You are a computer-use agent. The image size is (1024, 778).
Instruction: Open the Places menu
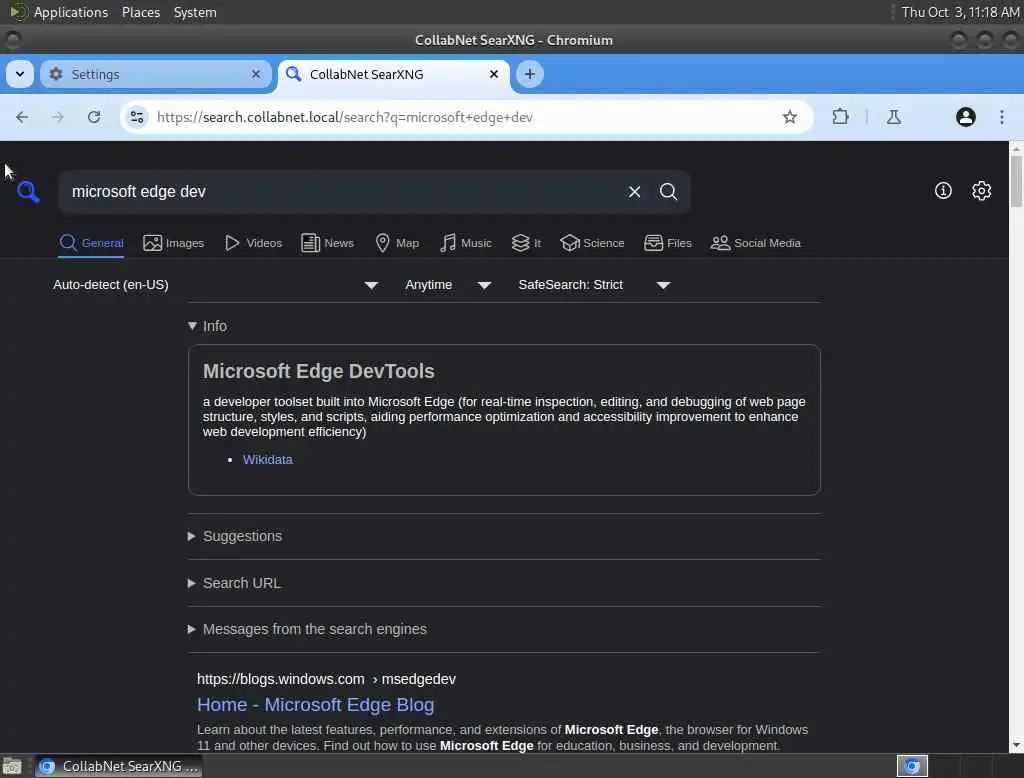pyautogui.click(x=141, y=12)
